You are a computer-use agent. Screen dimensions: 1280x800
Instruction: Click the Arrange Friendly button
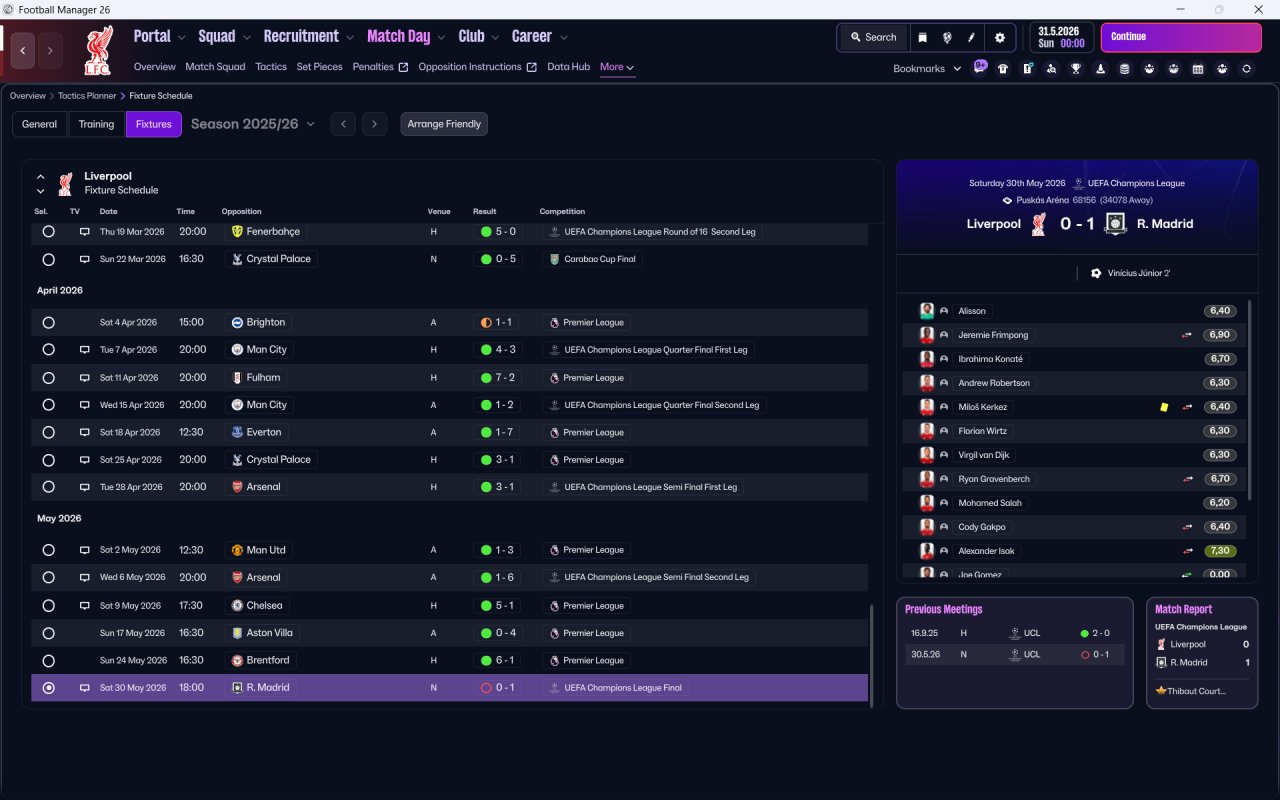pyautogui.click(x=444, y=124)
